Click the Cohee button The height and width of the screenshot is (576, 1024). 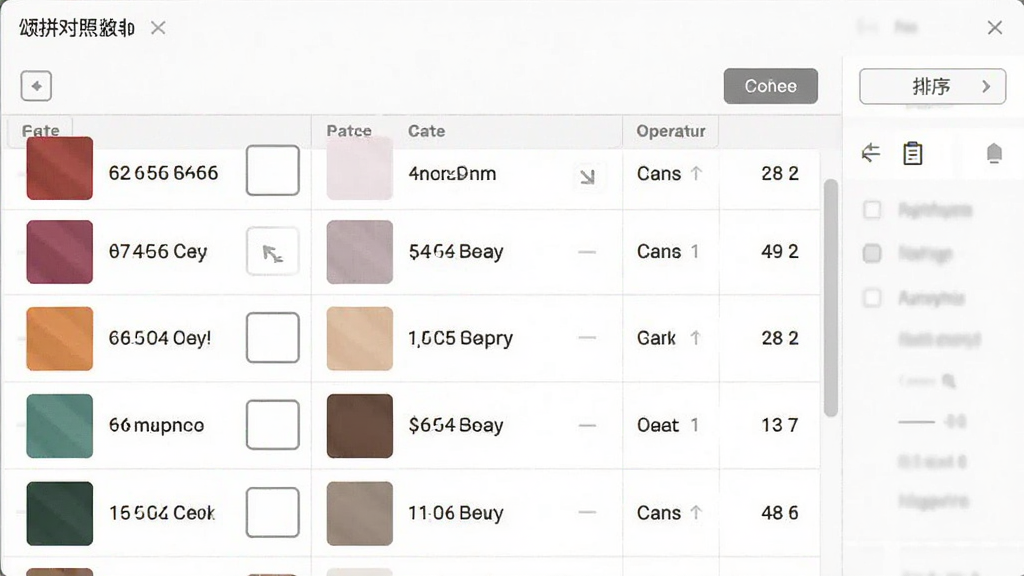click(771, 86)
